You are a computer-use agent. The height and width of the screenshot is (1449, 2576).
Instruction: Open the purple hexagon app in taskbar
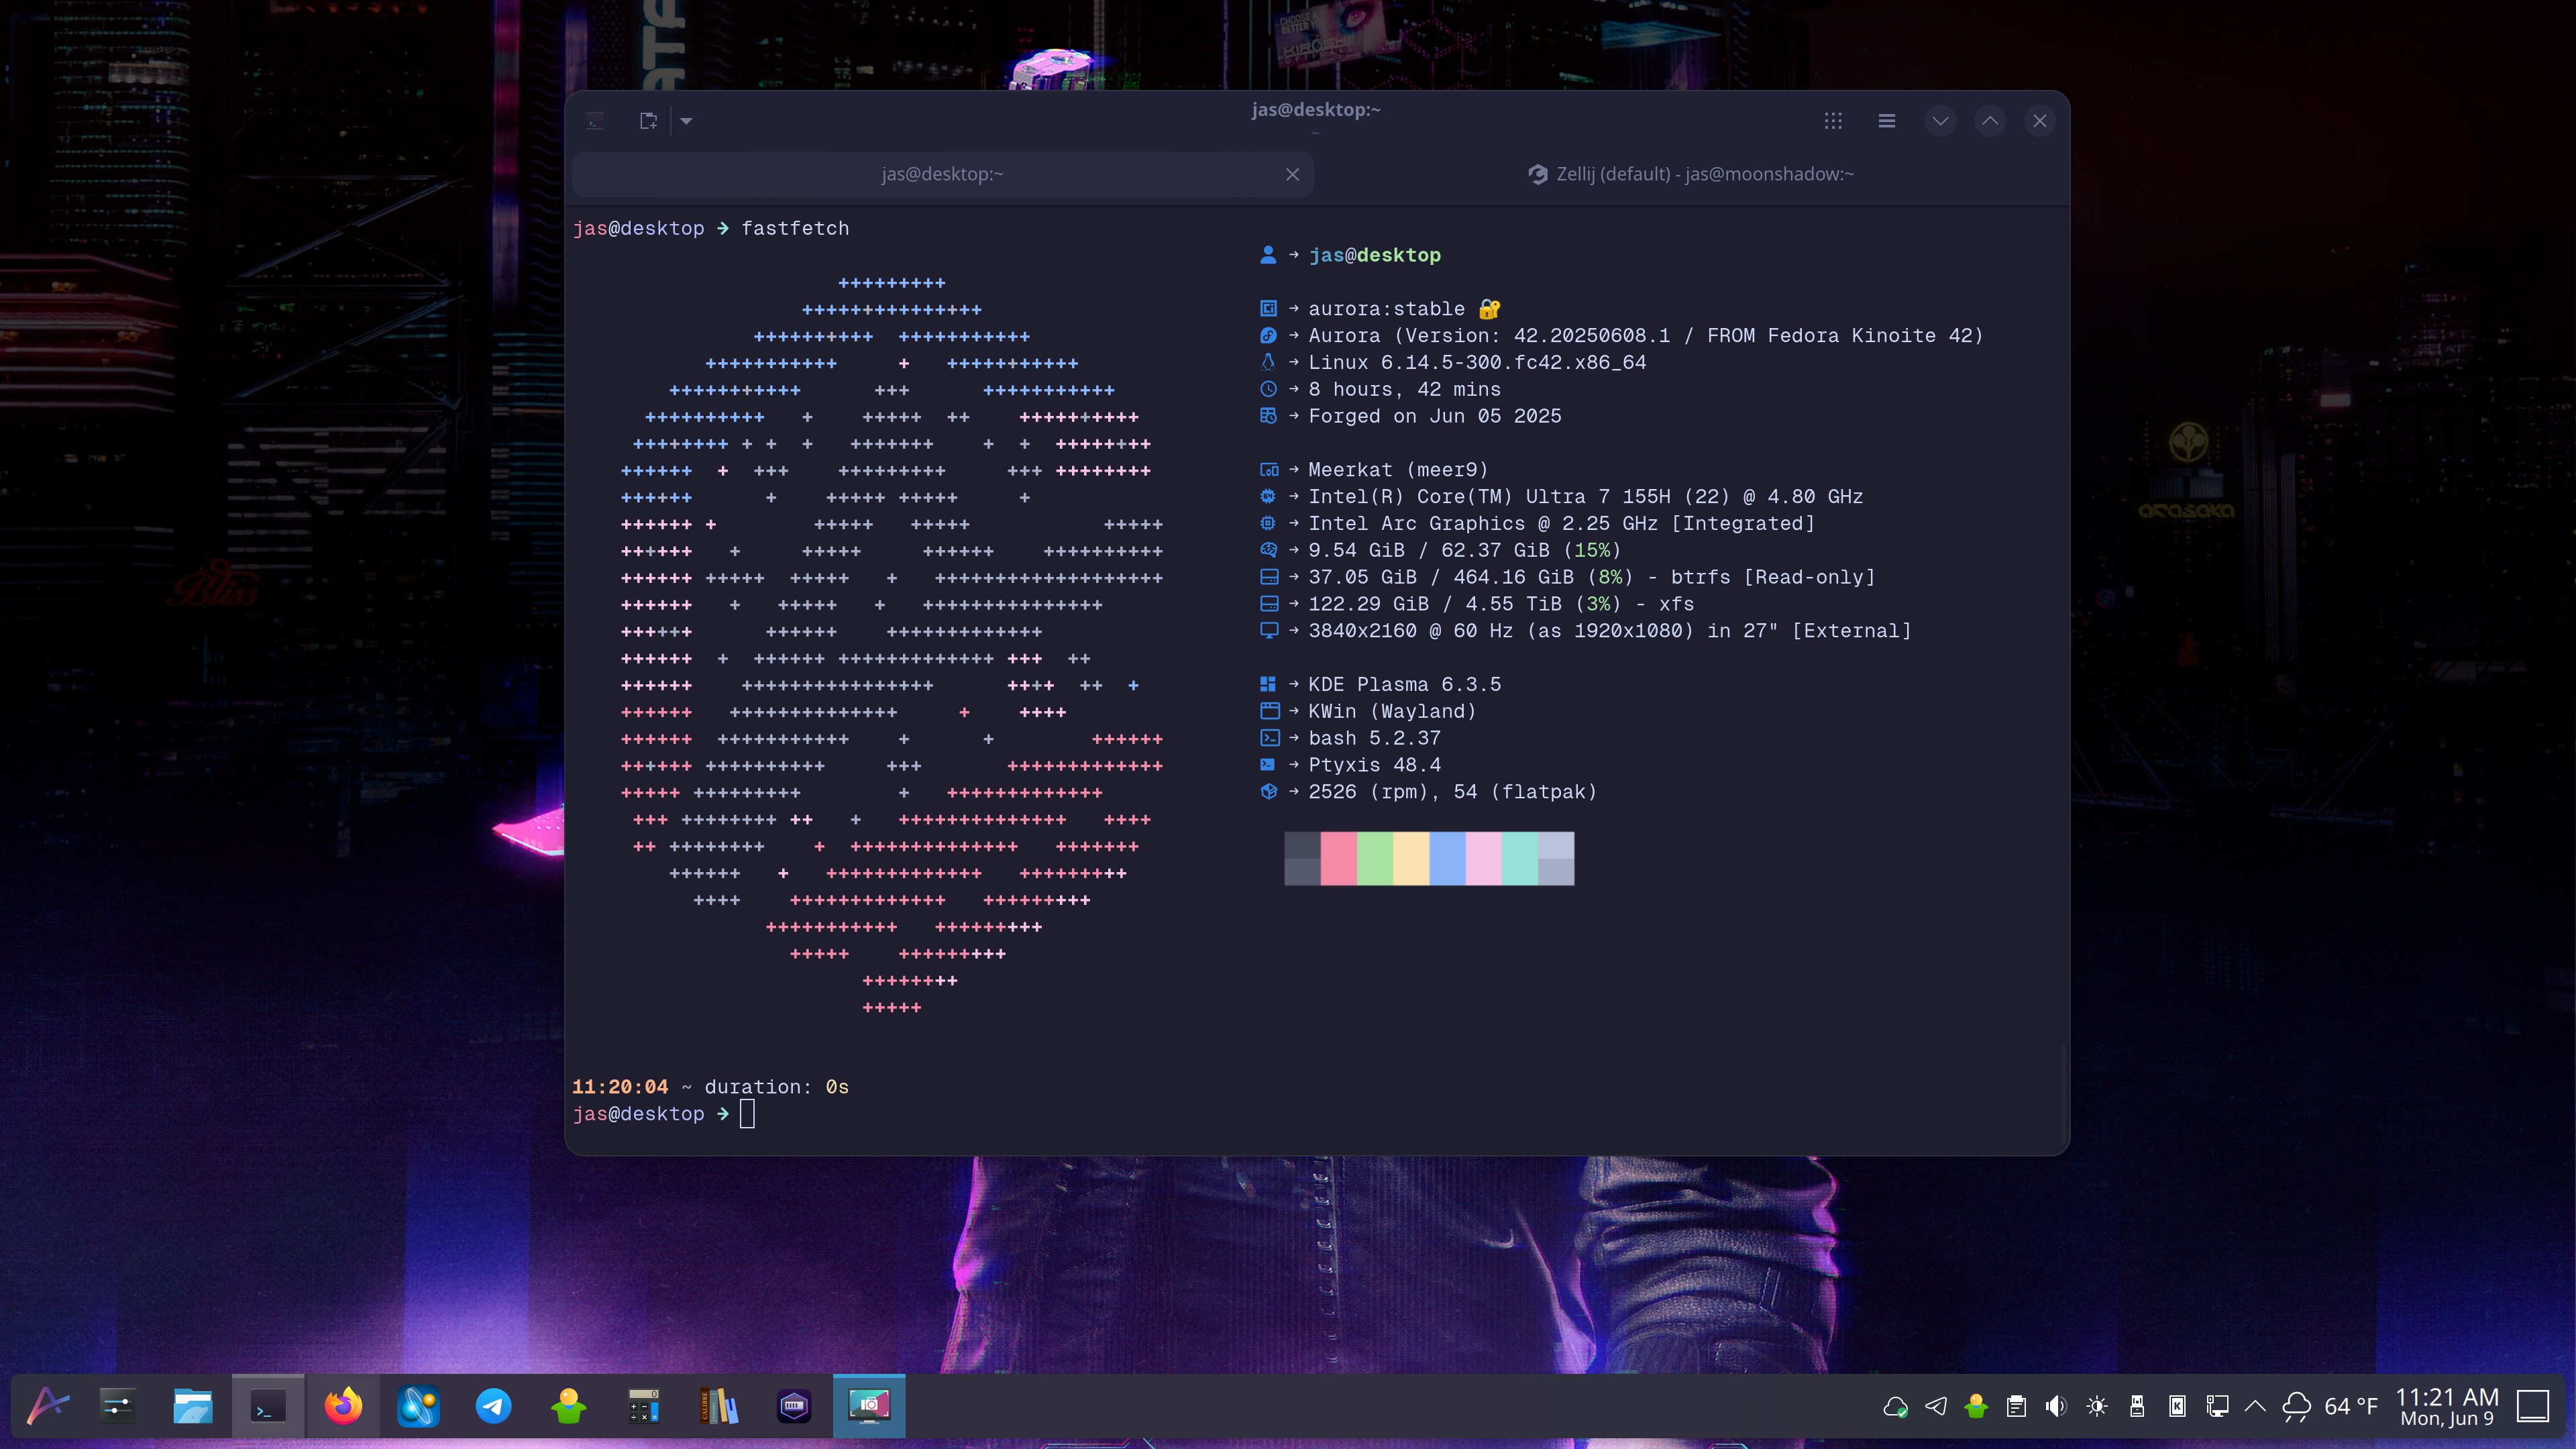(x=794, y=1406)
